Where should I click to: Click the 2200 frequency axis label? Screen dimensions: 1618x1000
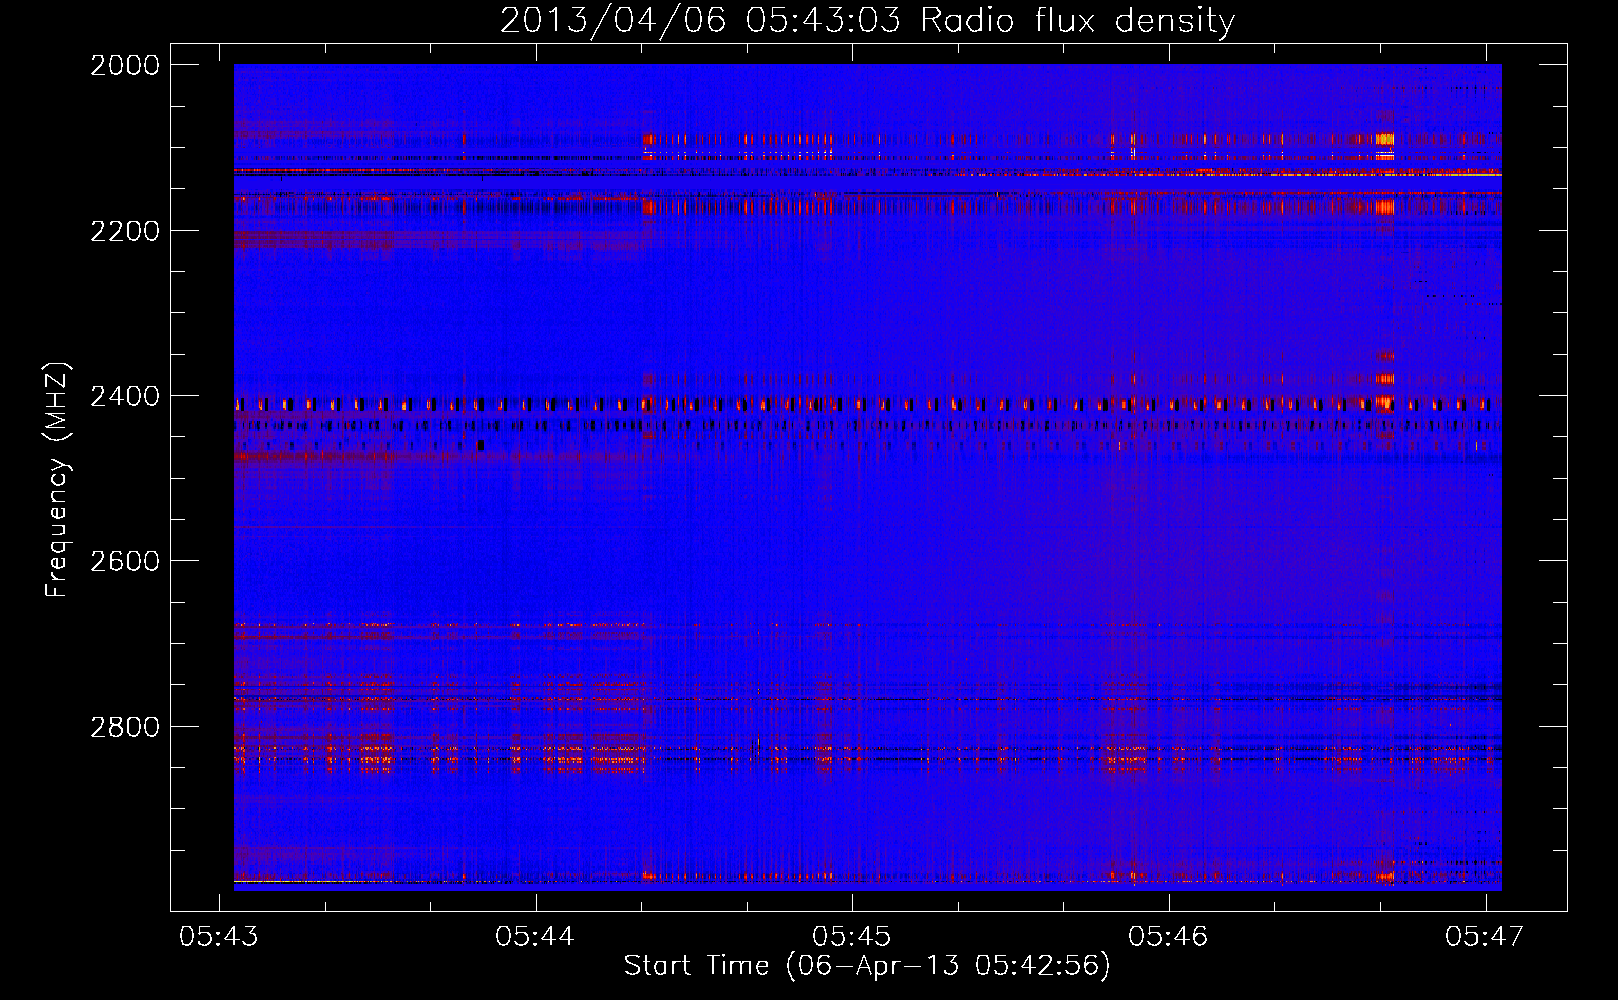125,231
